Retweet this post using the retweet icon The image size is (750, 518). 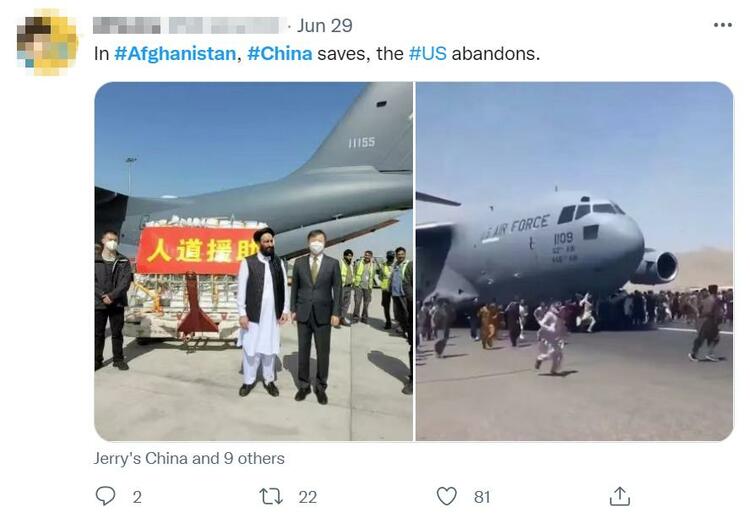pyautogui.click(x=271, y=496)
